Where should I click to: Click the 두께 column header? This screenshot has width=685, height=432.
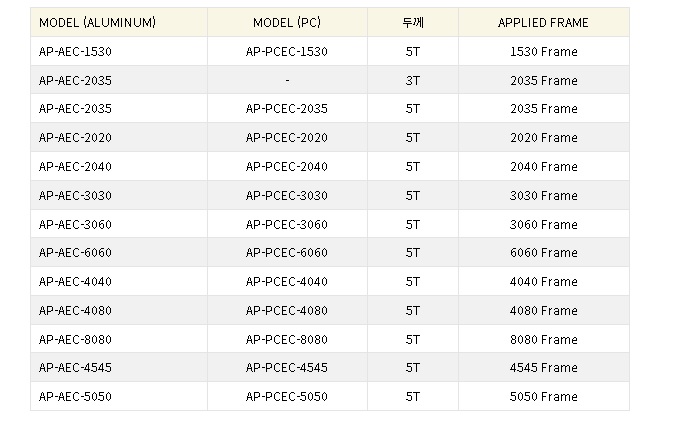[x=413, y=22]
